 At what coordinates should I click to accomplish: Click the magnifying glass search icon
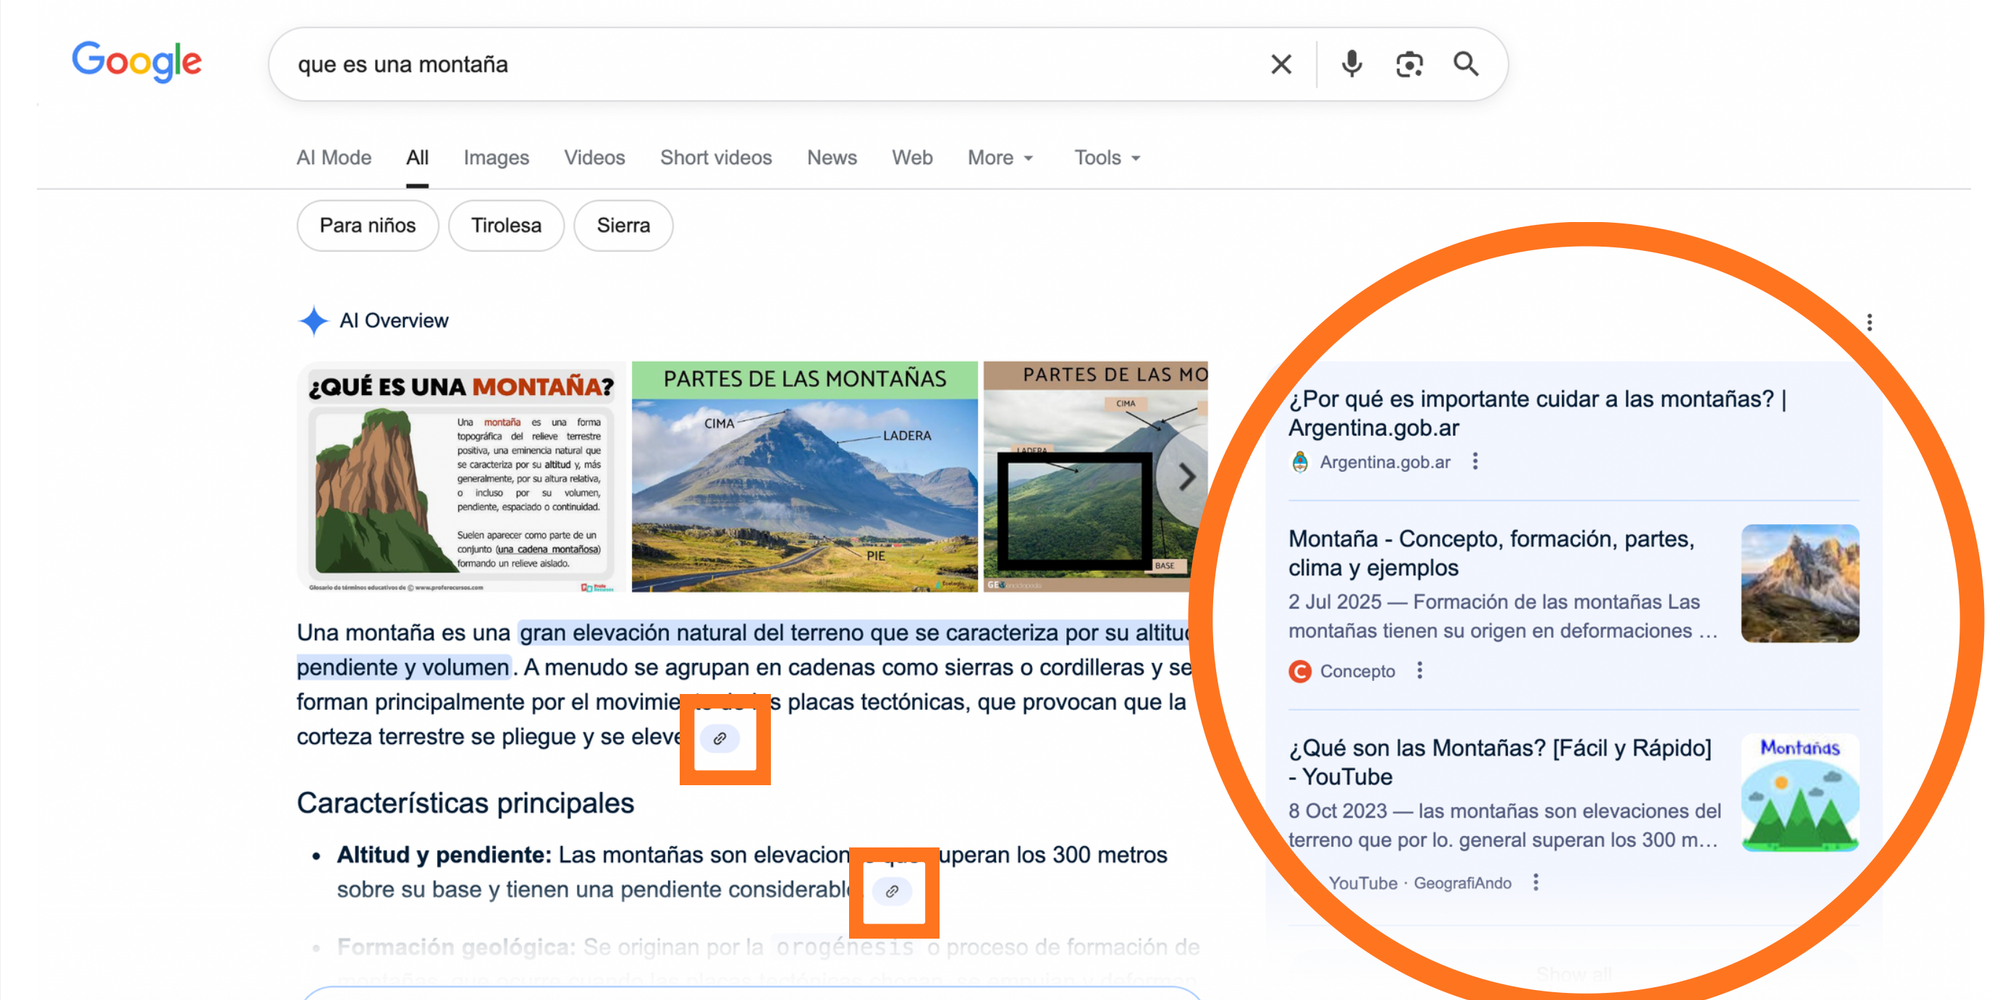1466,65
